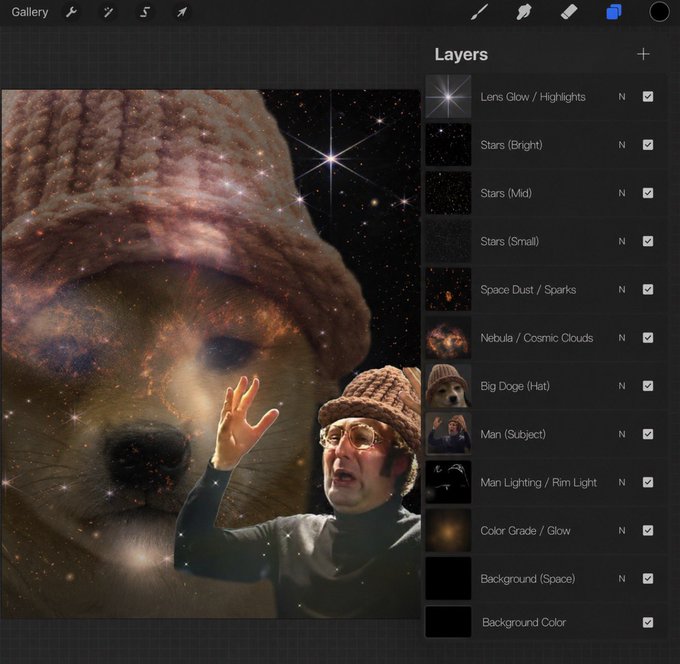Click the 'Space Dust / Sparks' layer name
This screenshot has width=680, height=664.
[528, 289]
